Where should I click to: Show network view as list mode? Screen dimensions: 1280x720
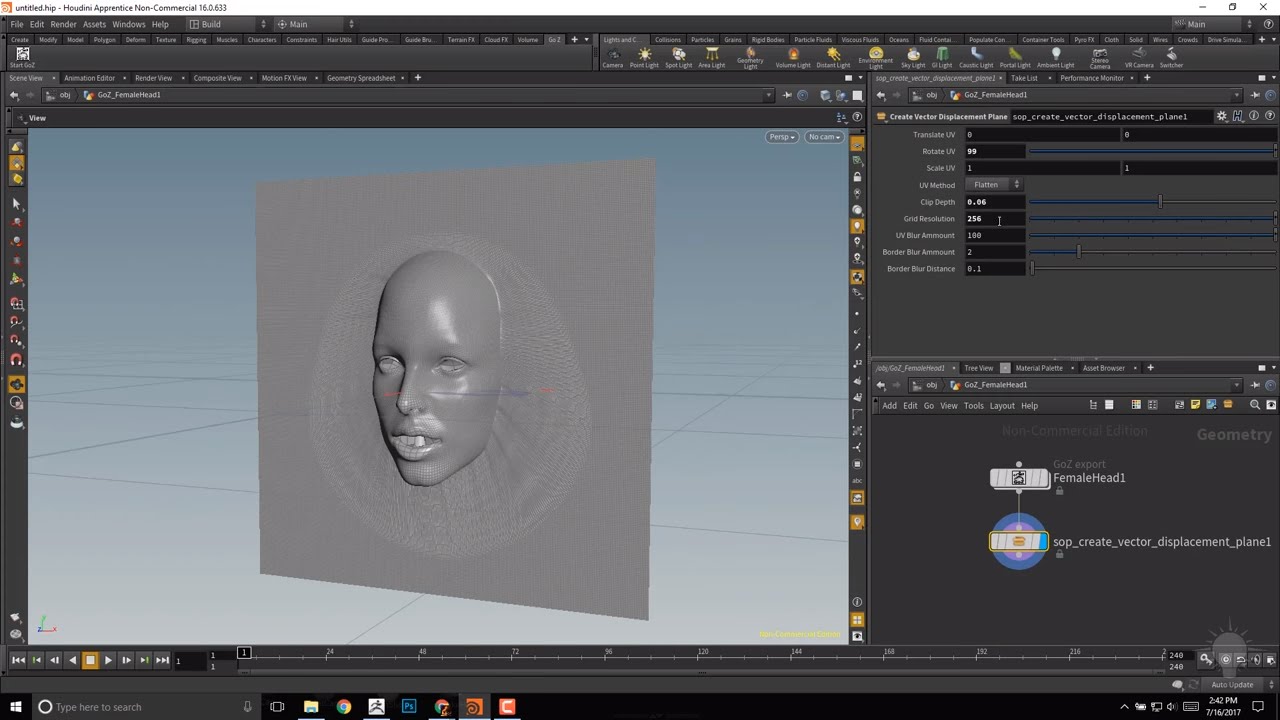1109,405
